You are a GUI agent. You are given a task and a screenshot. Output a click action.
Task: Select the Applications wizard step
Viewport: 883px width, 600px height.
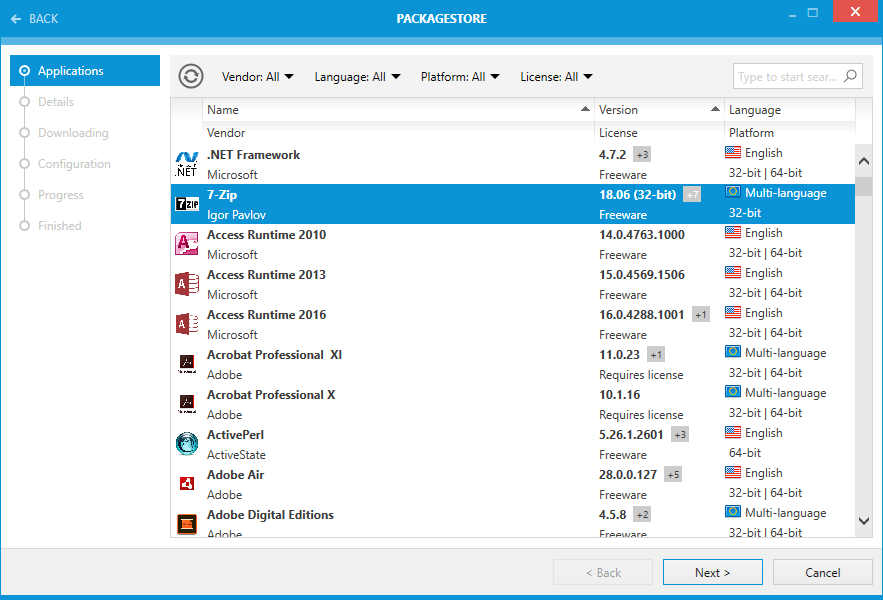click(70, 71)
